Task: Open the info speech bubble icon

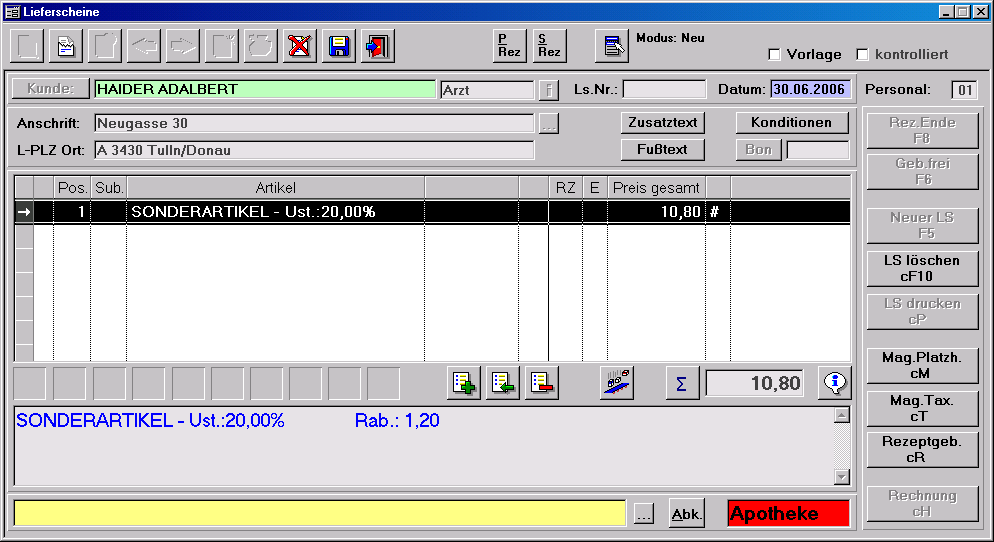Action: coord(834,383)
